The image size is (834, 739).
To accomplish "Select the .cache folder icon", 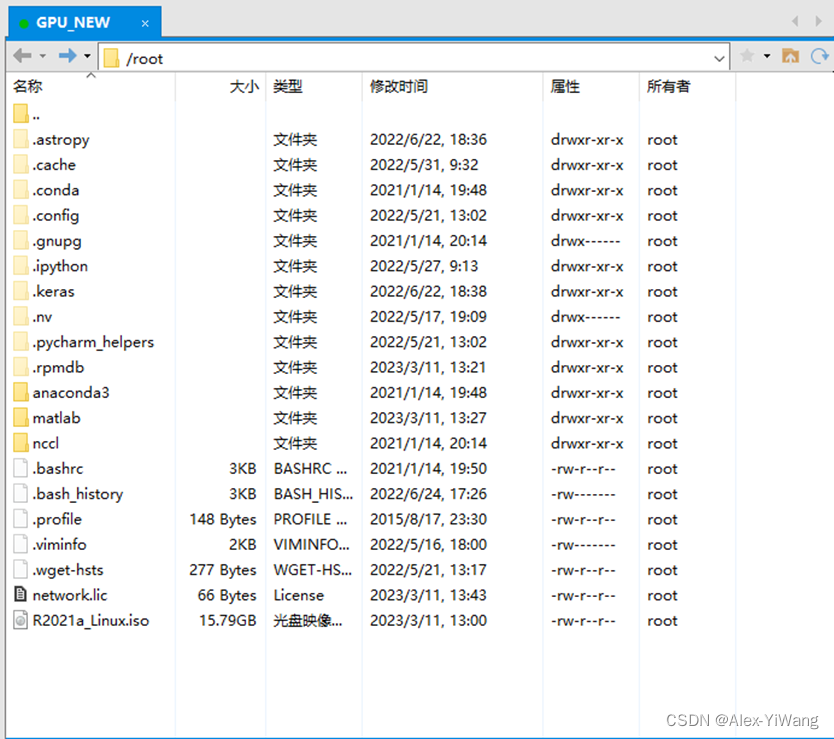I will point(21,164).
